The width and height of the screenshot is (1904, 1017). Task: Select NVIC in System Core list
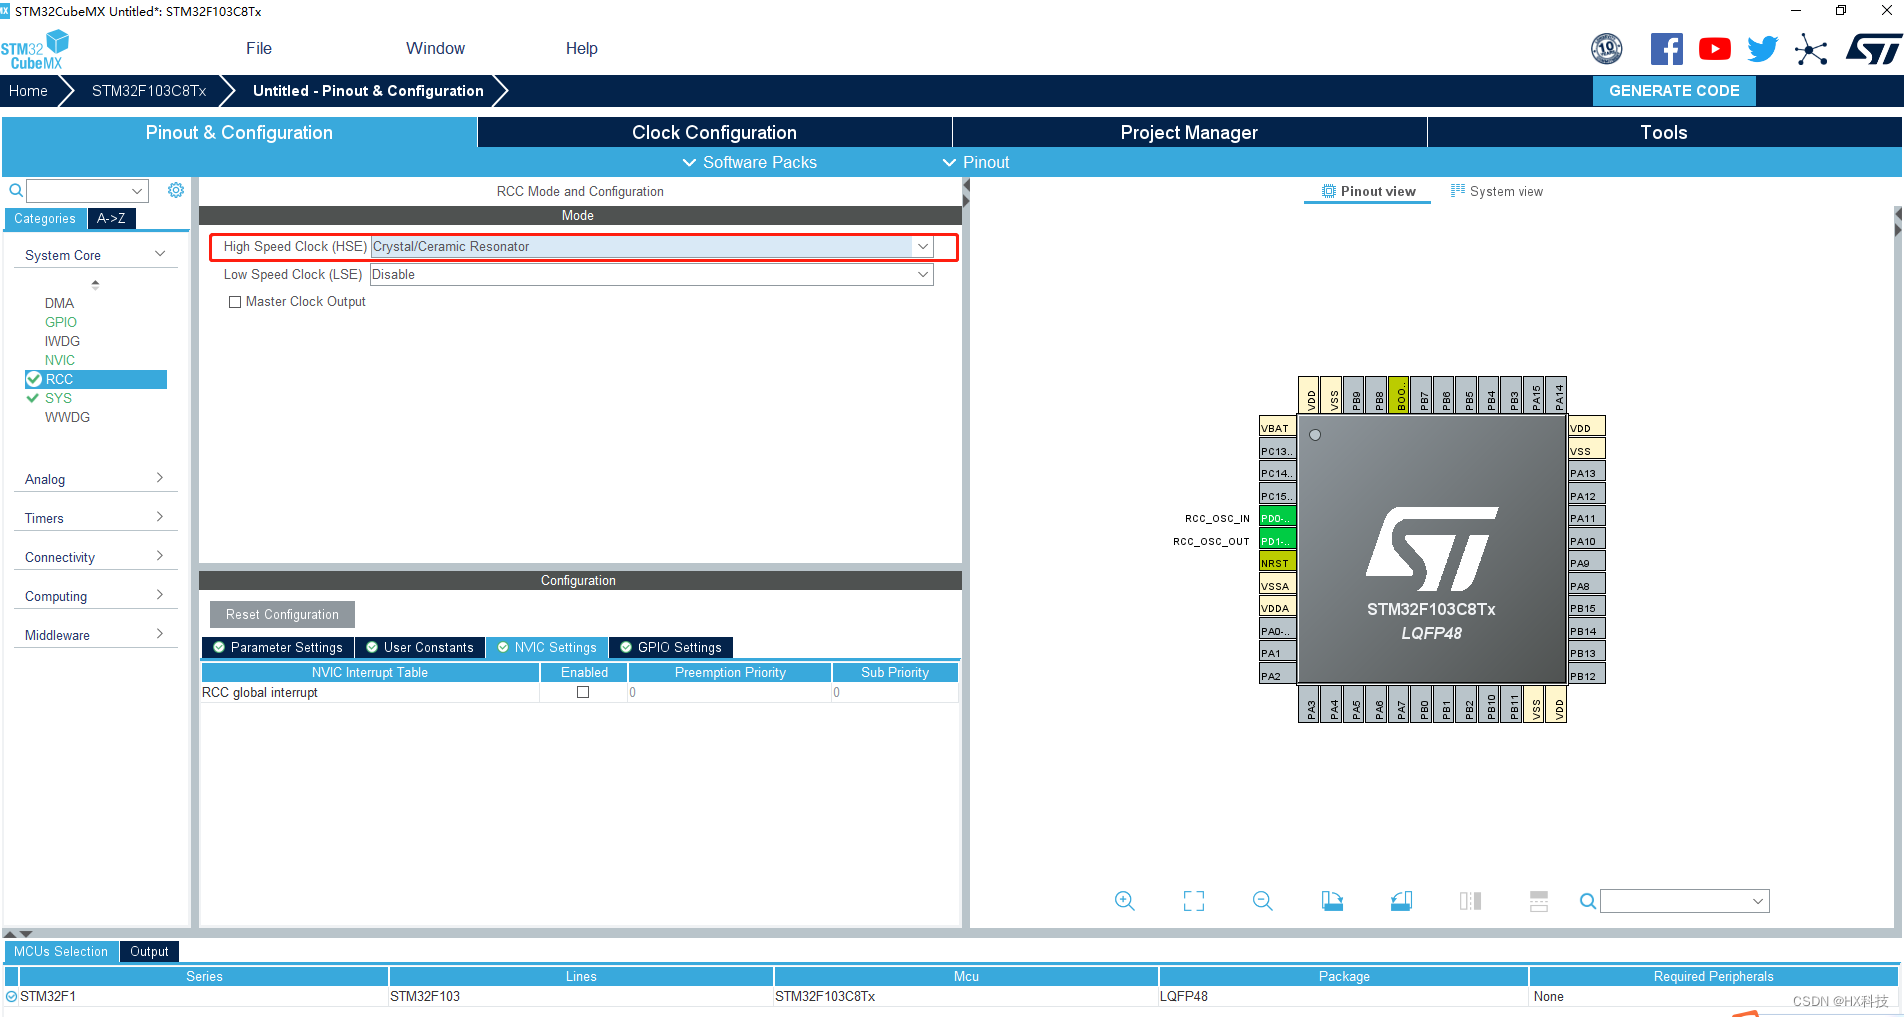59,360
